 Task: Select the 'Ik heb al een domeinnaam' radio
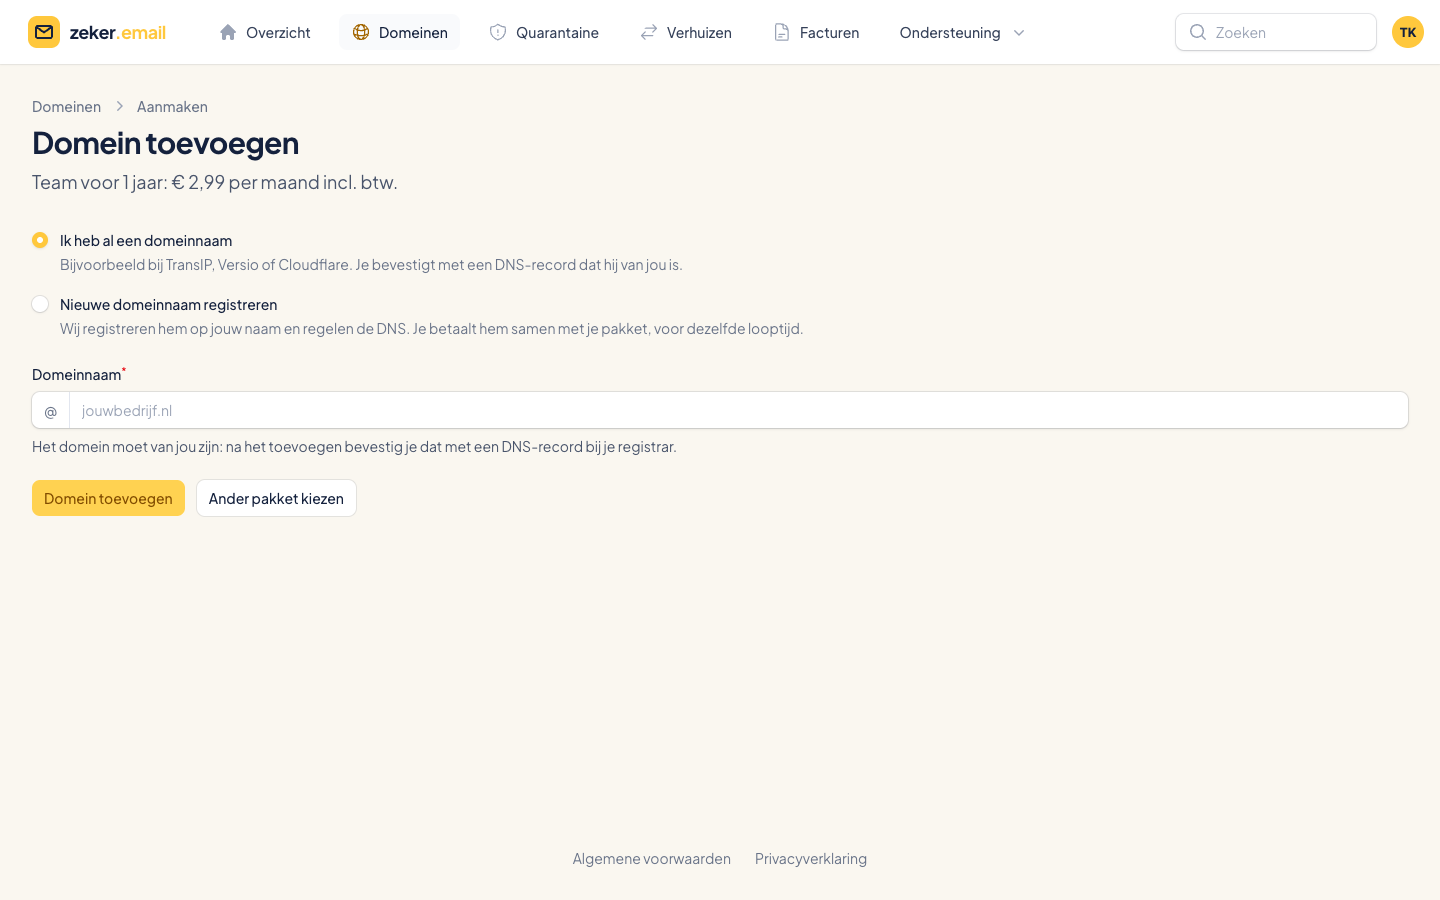pyautogui.click(x=40, y=240)
